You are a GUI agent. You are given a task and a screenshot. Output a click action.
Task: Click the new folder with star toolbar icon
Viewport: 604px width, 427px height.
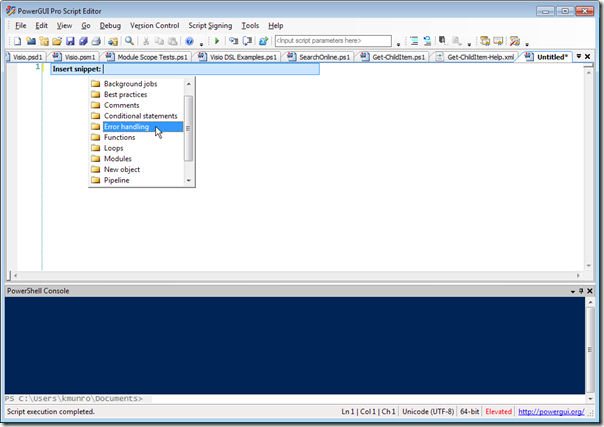pos(44,41)
